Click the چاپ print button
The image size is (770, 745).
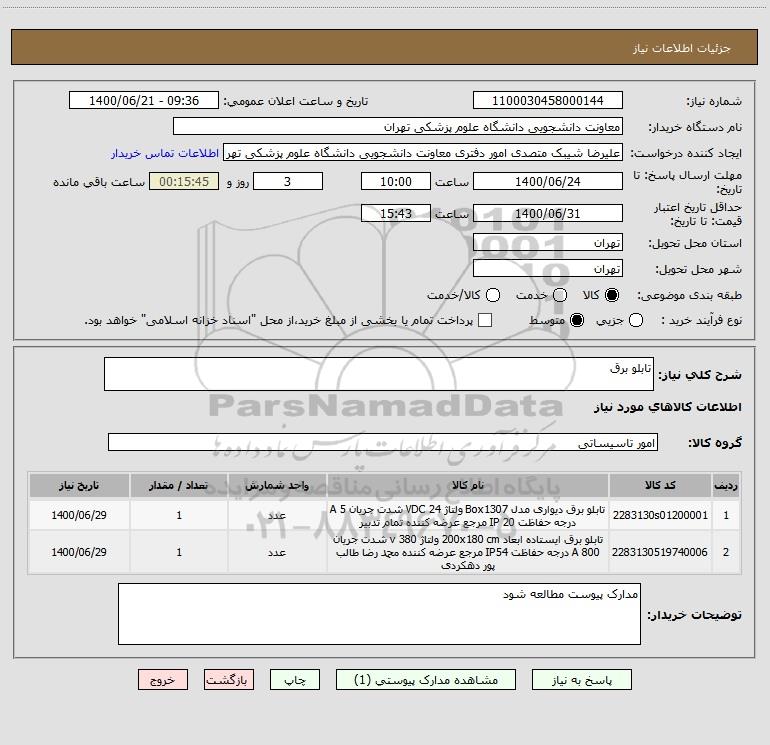295,680
